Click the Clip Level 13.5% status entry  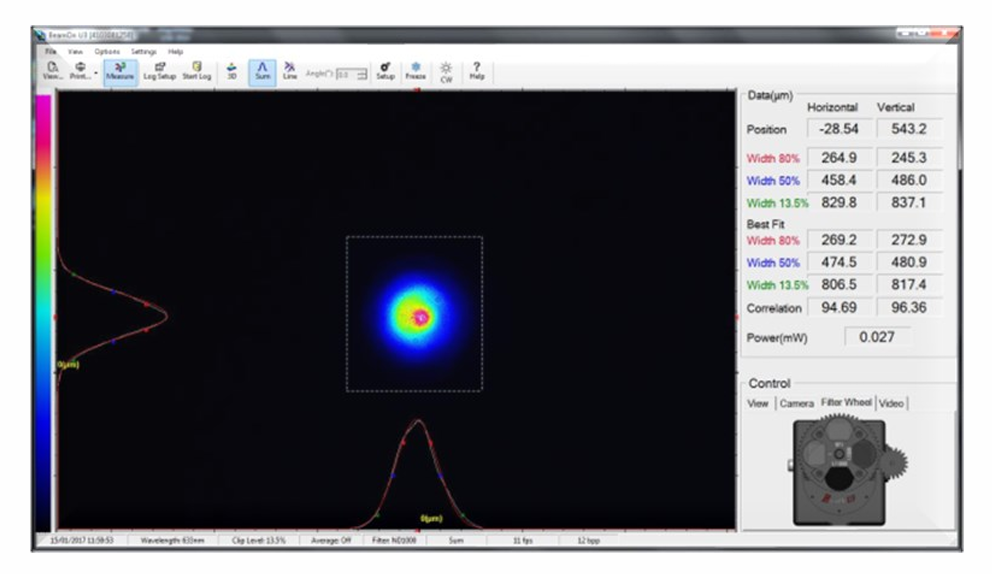pyautogui.click(x=259, y=541)
